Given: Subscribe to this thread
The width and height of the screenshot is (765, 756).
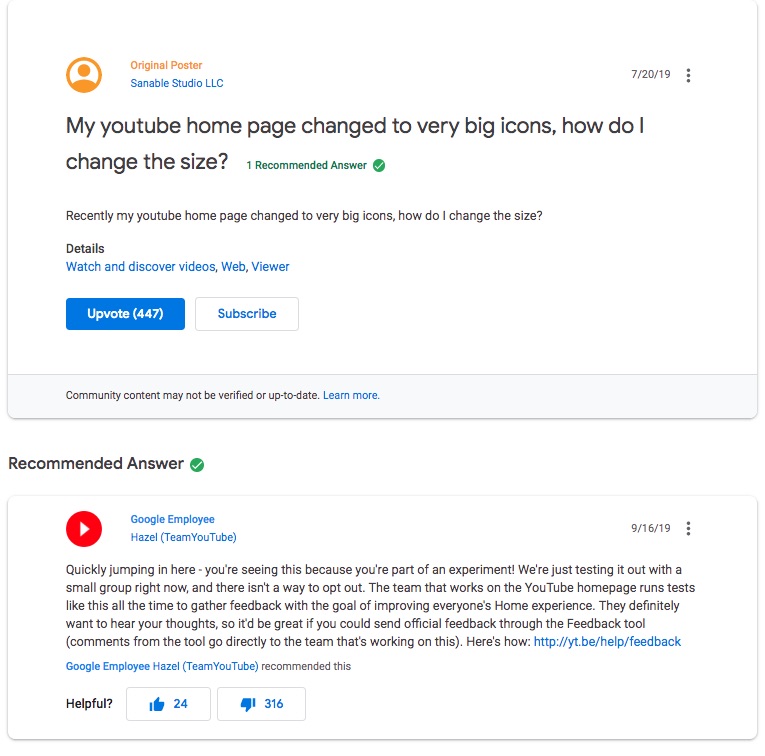Looking at the screenshot, I should click(247, 314).
